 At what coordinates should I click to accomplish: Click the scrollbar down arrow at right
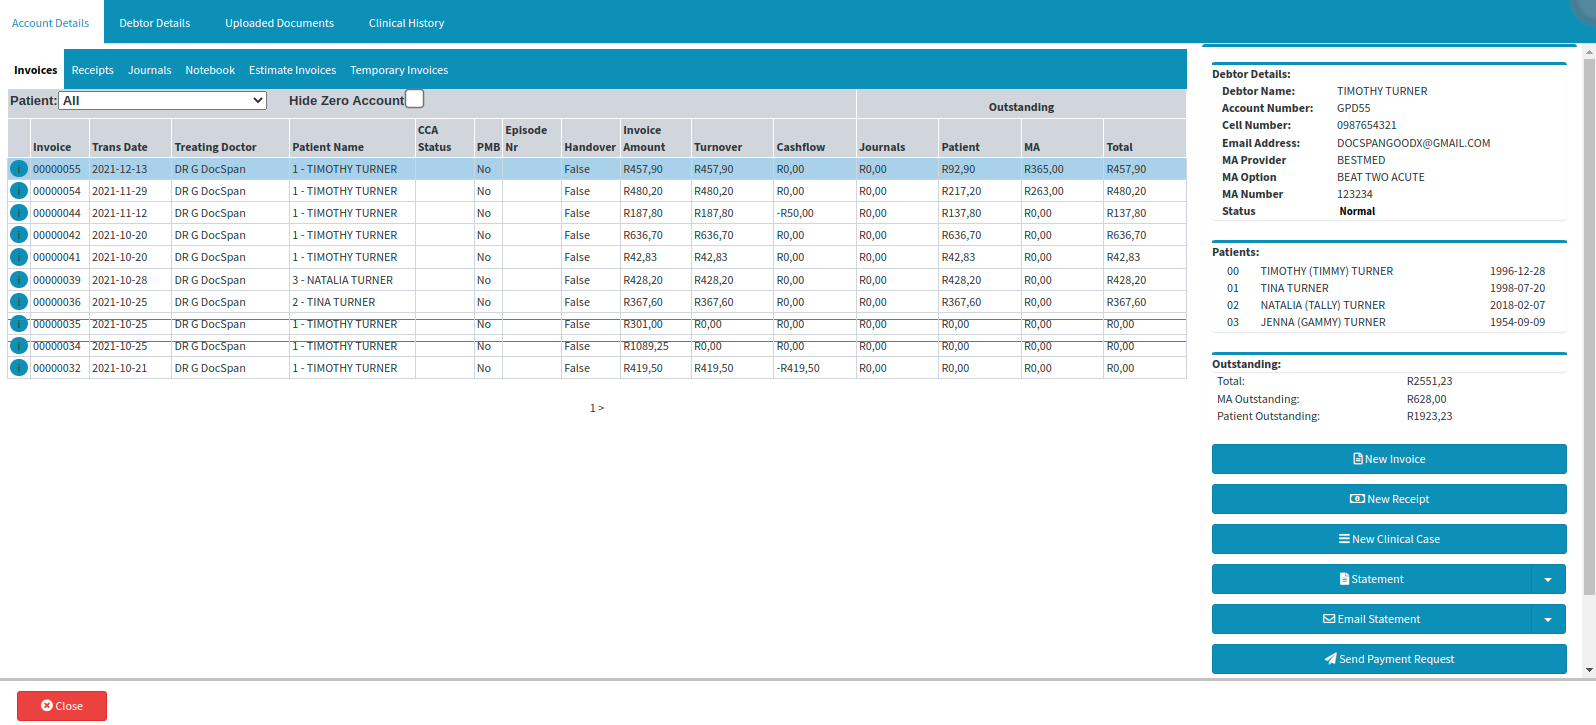[1589, 669]
